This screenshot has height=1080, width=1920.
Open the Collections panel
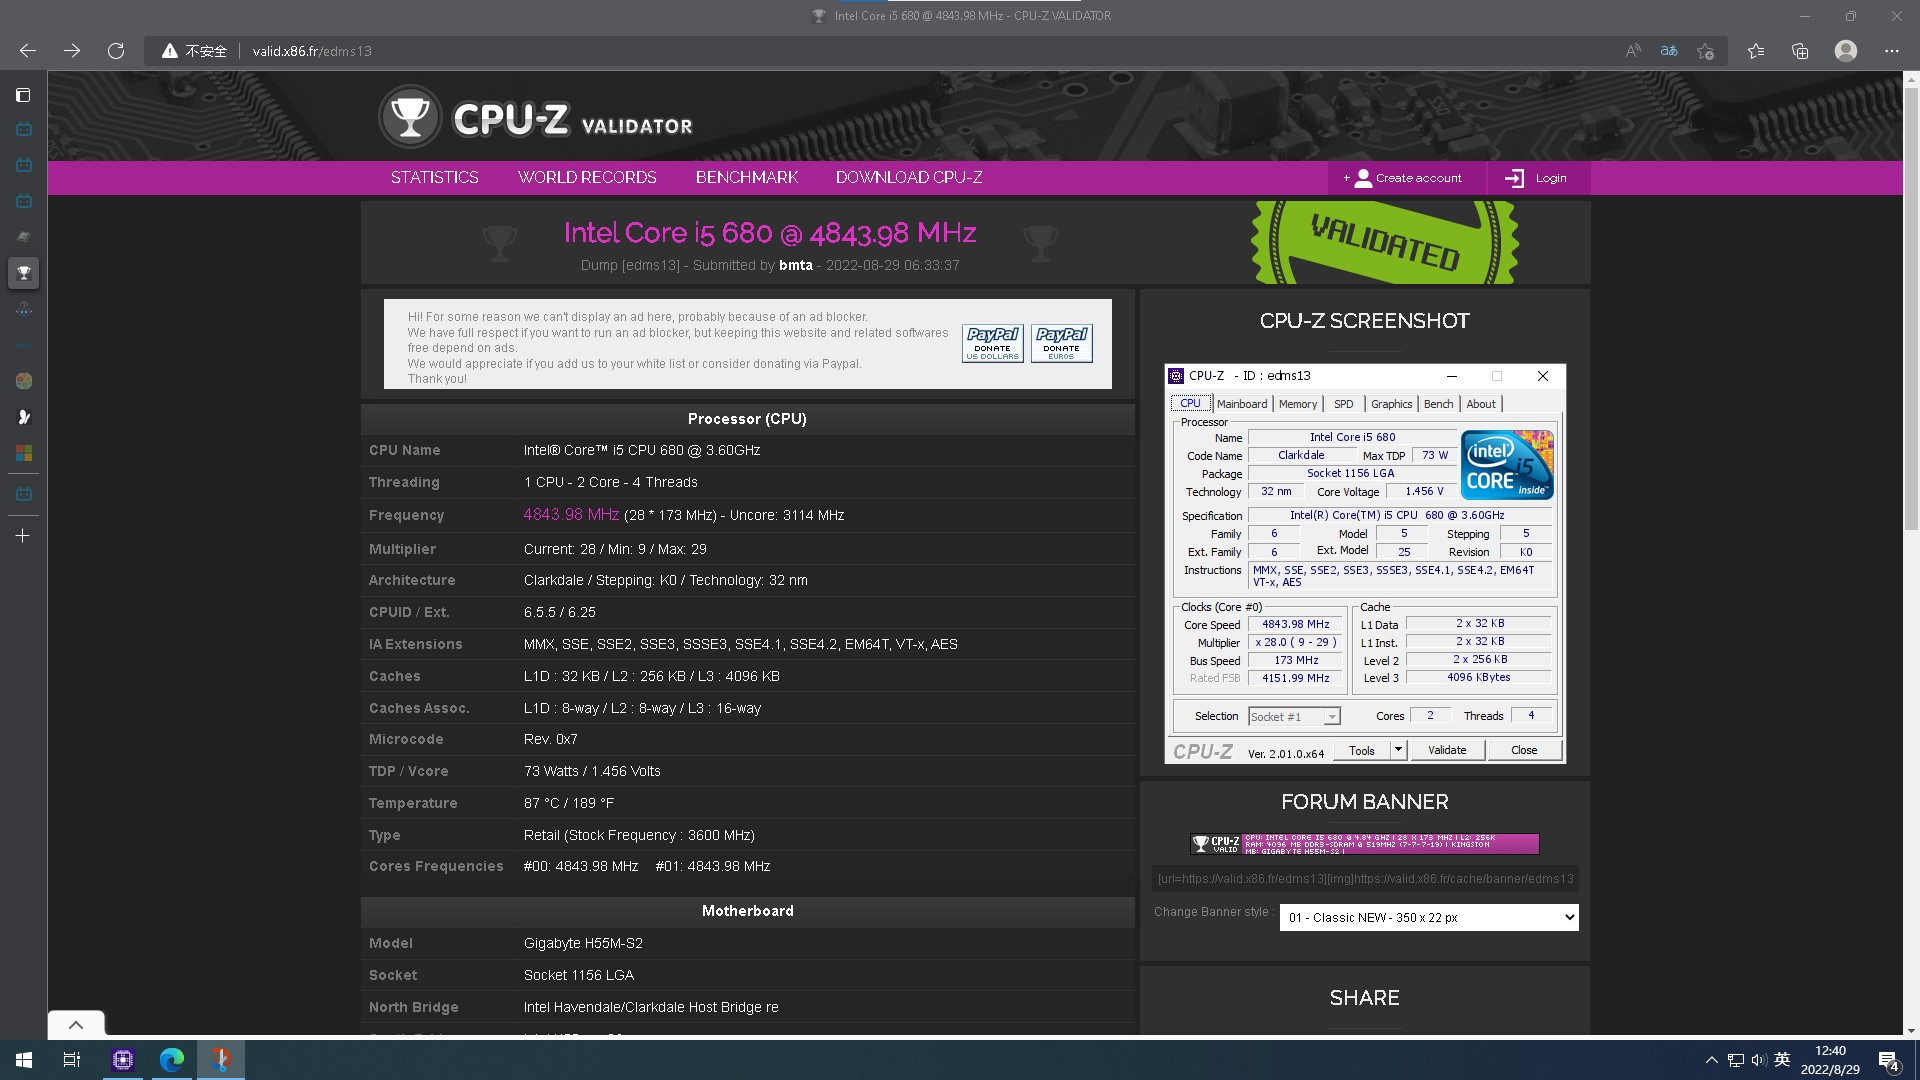point(1800,51)
